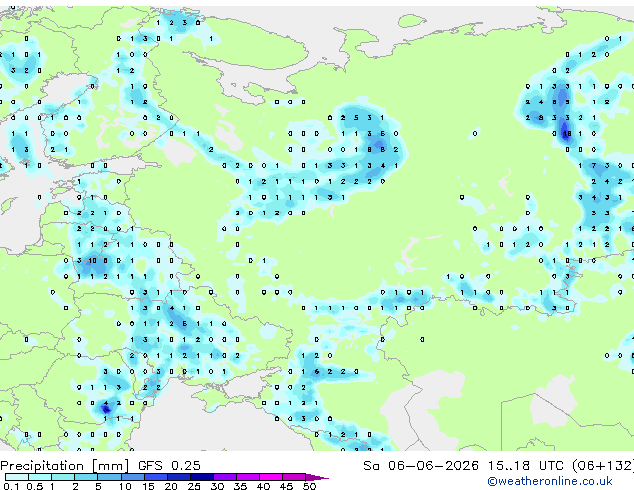634x490 pixels.
Task: Pick the legend swatch for 5–10 mm
Action: pos(109,477)
